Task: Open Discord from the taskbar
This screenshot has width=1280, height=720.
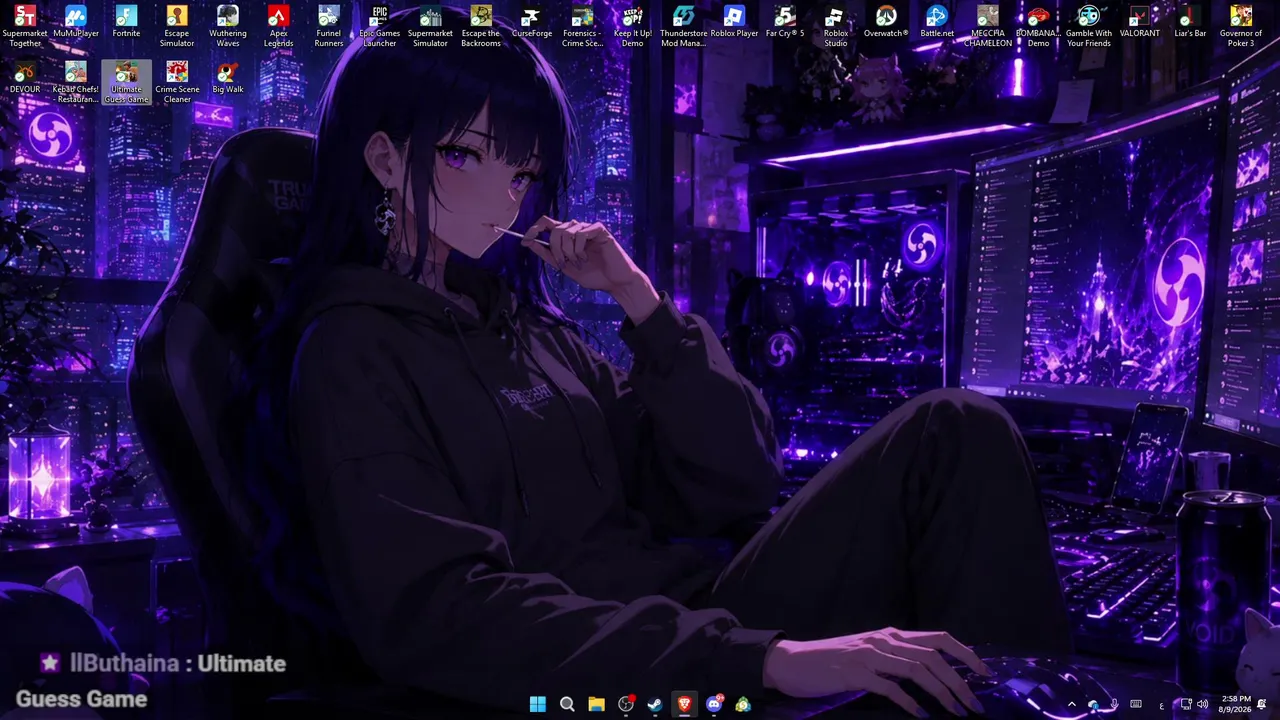Action: point(714,704)
